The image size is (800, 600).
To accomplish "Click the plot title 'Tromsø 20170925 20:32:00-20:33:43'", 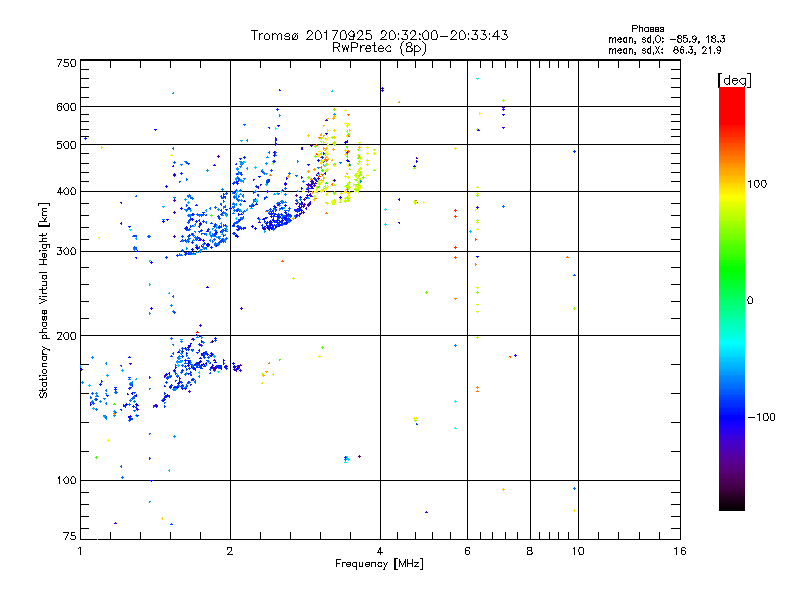I will (x=379, y=35).
